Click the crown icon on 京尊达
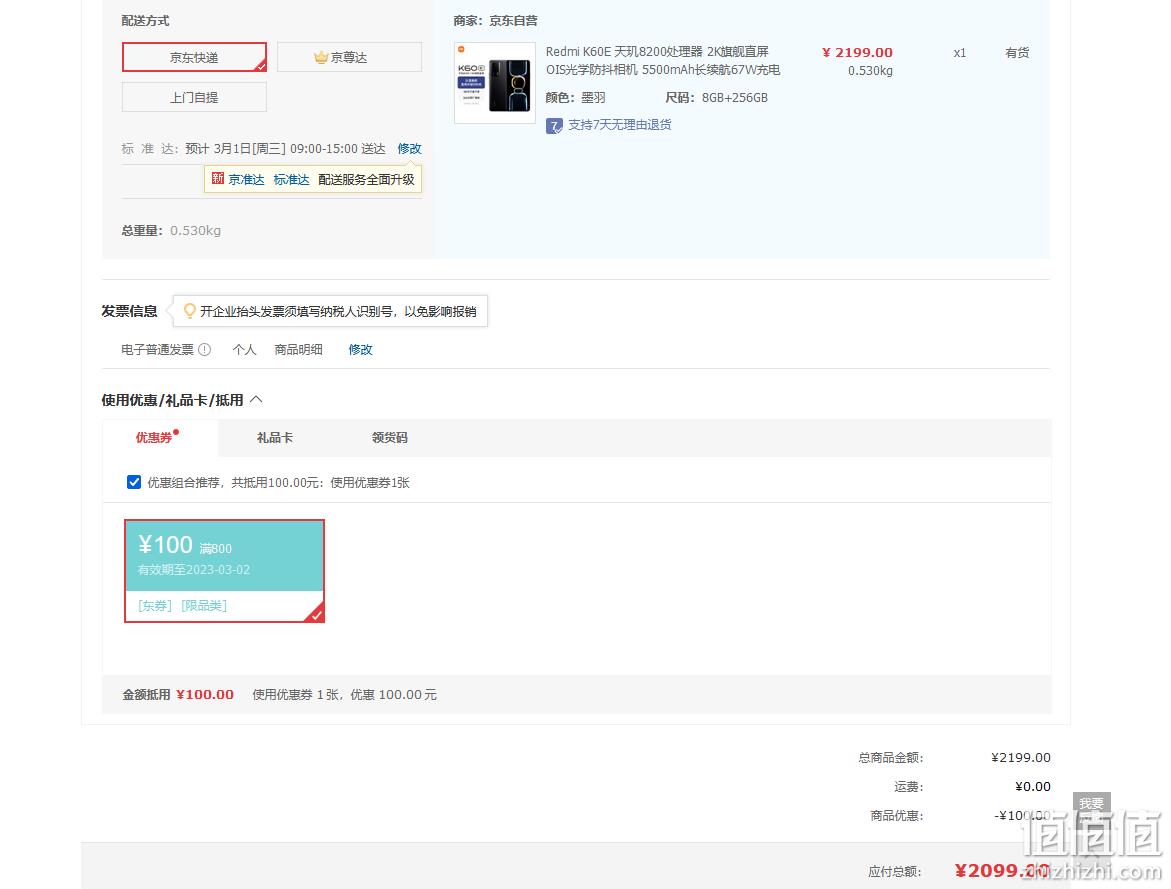The width and height of the screenshot is (1171, 889). tap(321, 58)
